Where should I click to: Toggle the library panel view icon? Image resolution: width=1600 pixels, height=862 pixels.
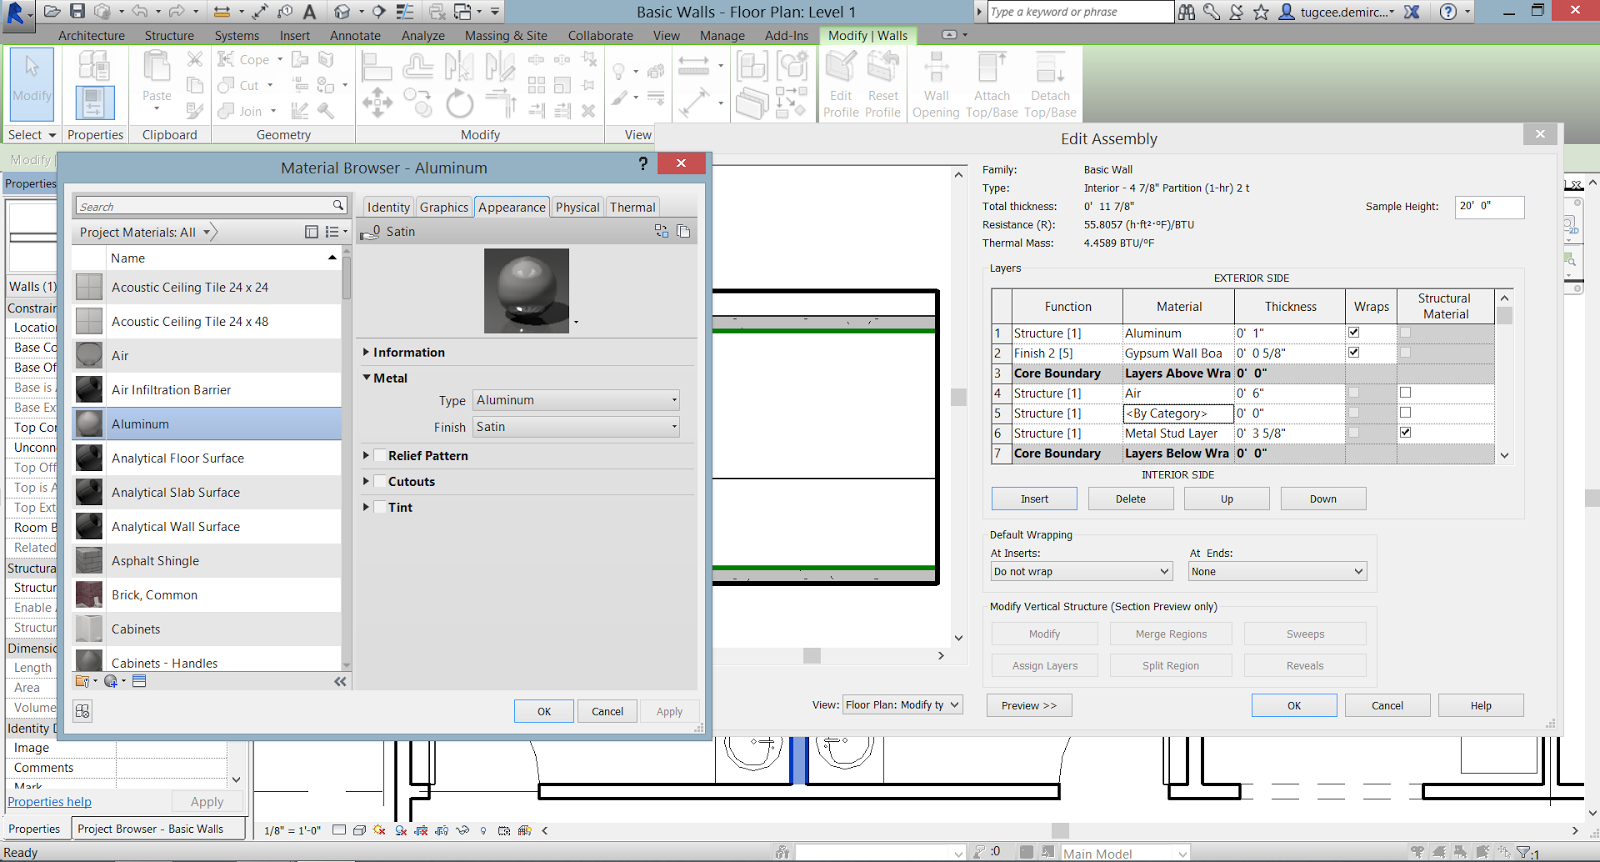pos(311,232)
